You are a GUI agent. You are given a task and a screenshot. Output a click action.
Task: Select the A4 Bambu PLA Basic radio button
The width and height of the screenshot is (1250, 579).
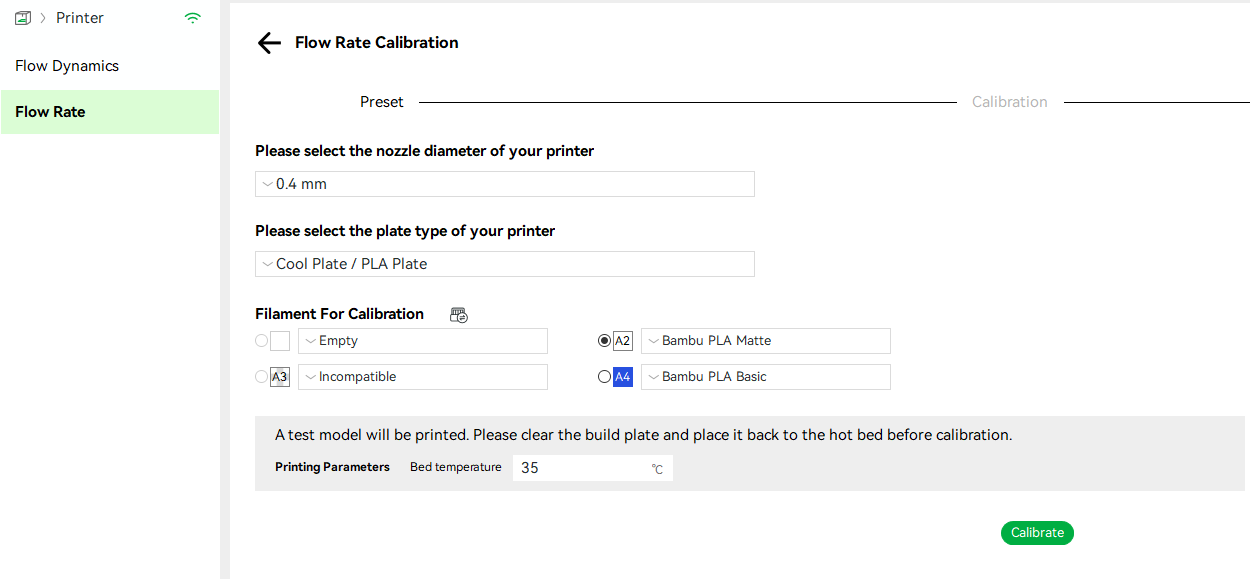(x=604, y=377)
